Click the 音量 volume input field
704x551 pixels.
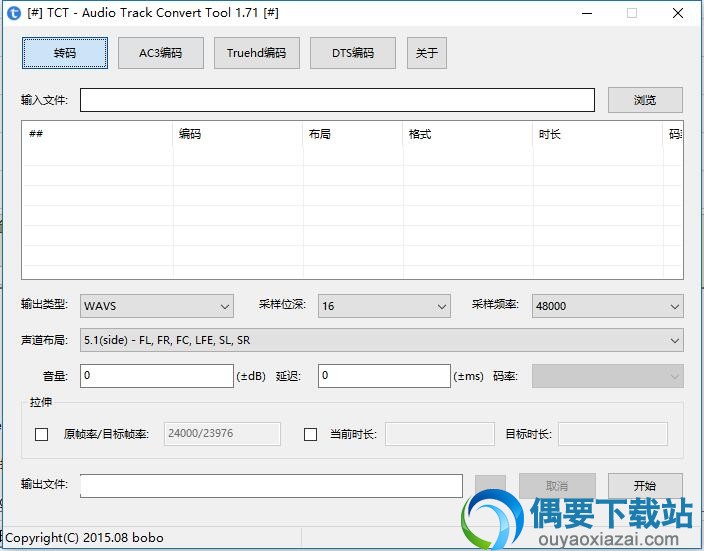click(x=157, y=376)
